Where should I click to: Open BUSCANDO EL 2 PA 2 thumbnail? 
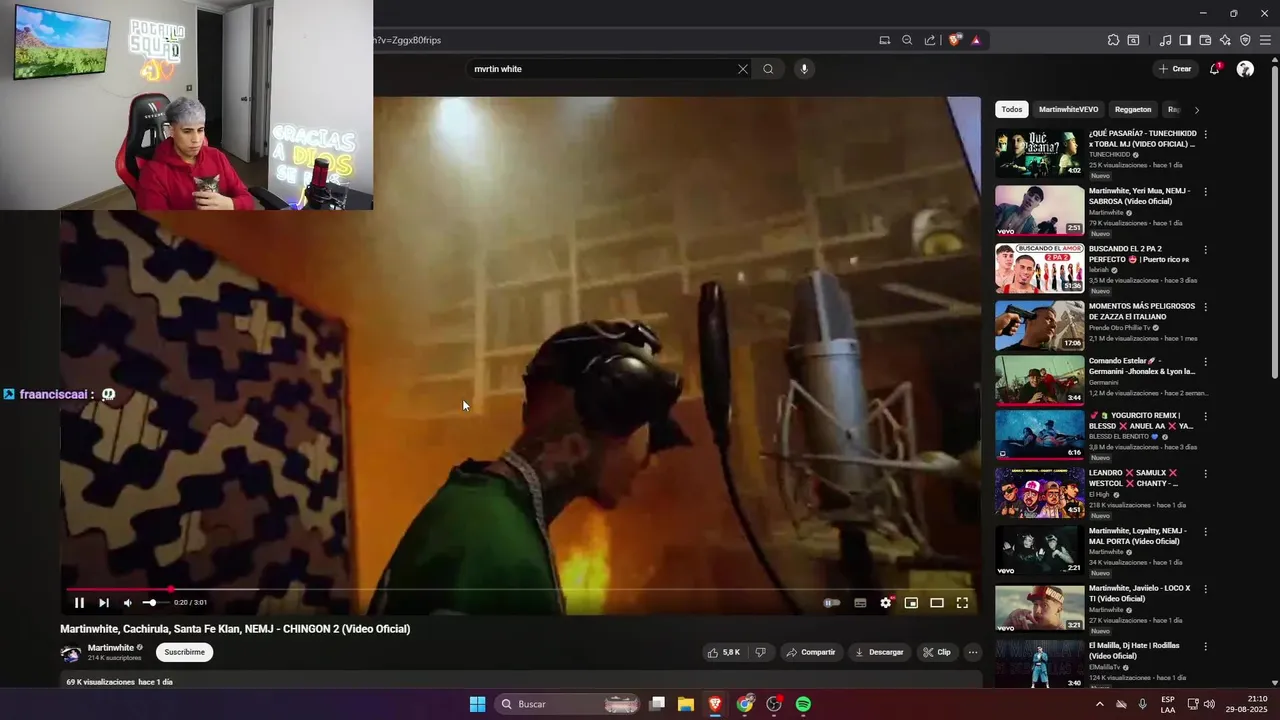(x=1039, y=267)
